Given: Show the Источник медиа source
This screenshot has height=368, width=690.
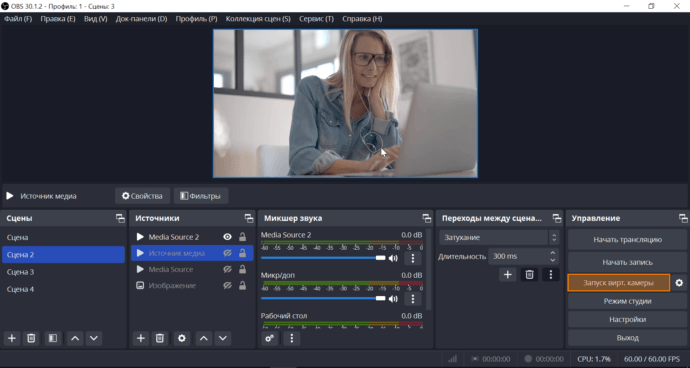Looking at the screenshot, I should click(227, 253).
